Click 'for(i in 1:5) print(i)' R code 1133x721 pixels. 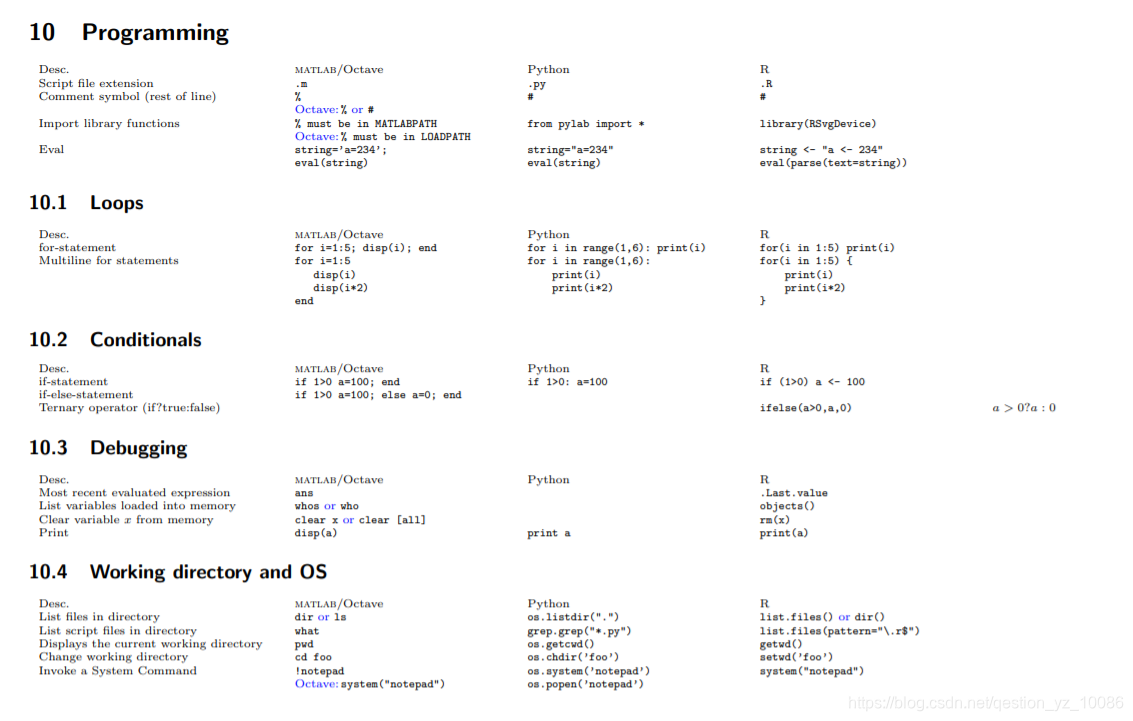point(827,248)
